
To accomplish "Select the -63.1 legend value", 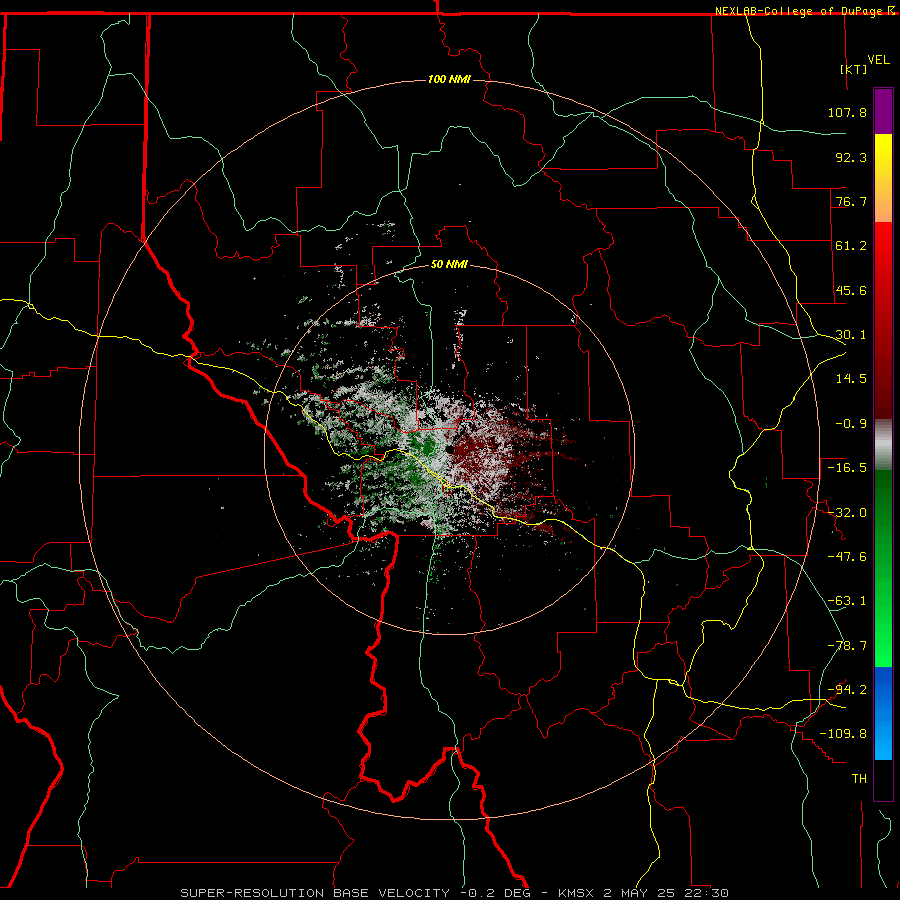I will (847, 601).
